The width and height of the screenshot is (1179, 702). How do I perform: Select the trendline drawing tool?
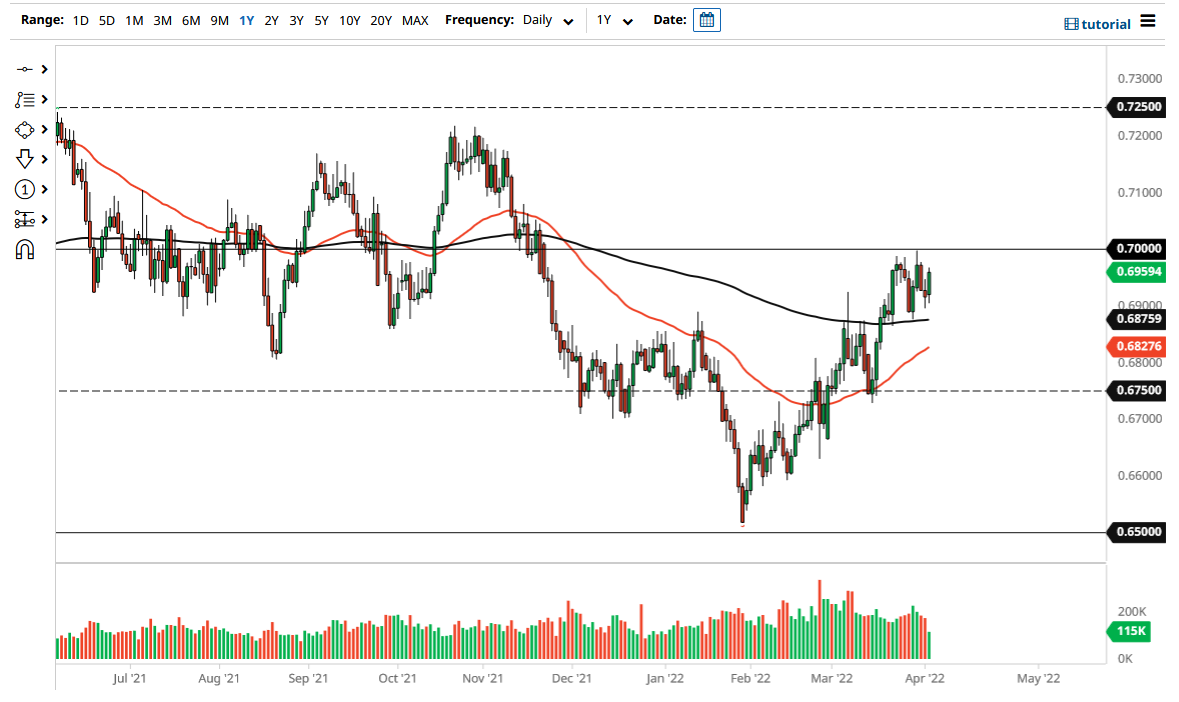pos(25,70)
